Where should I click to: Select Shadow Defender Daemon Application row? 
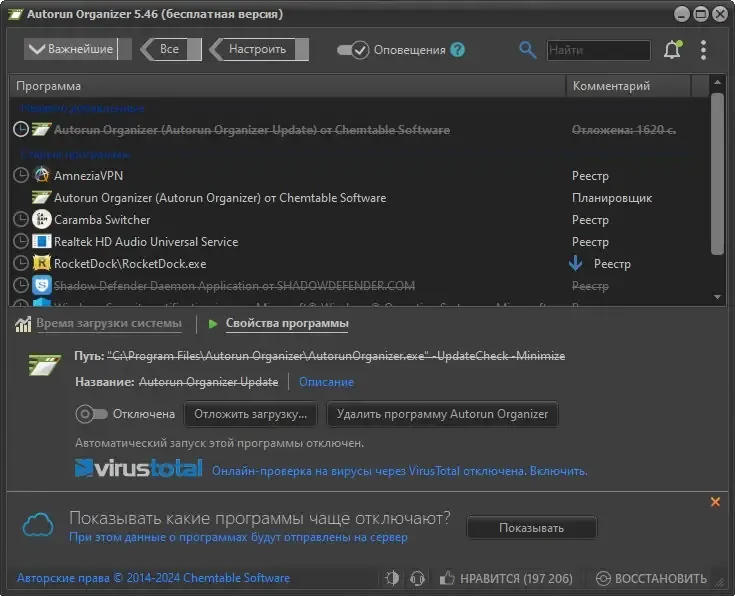point(359,285)
